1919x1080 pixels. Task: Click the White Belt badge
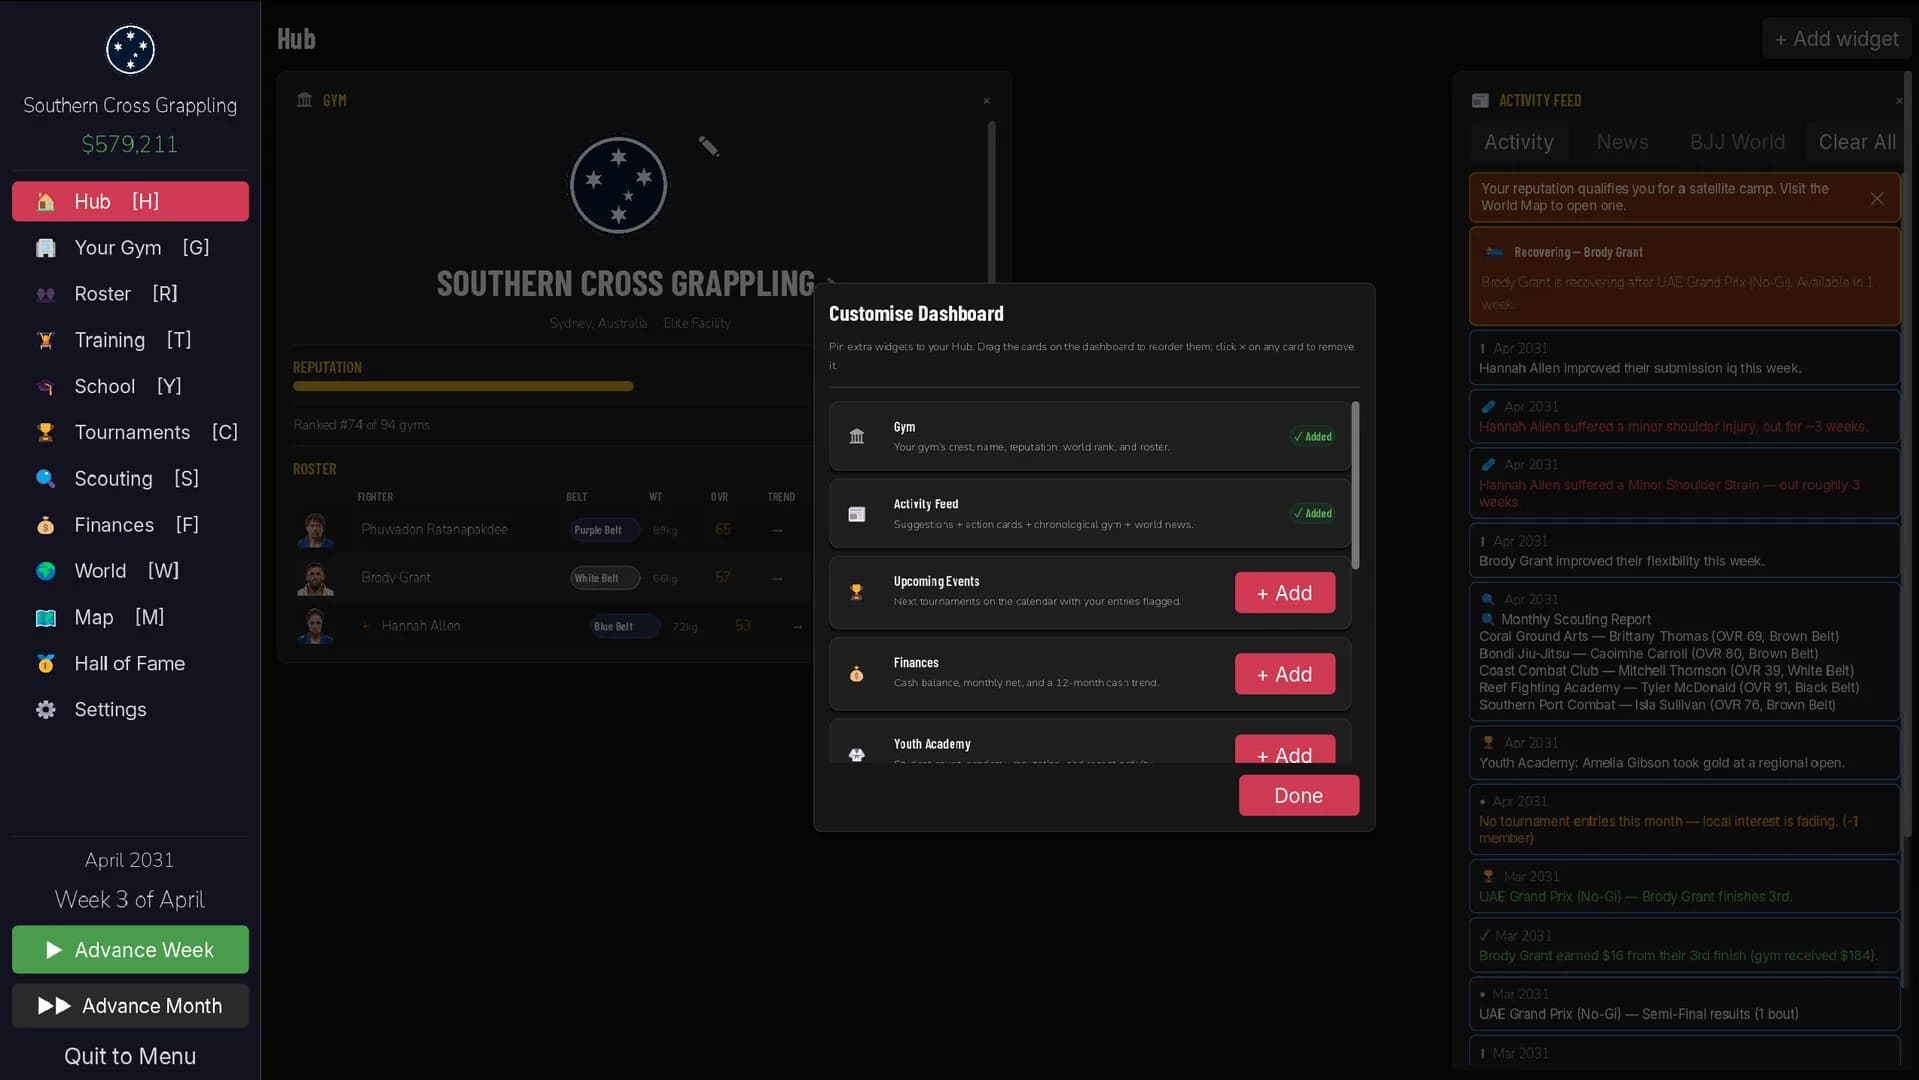click(x=604, y=578)
